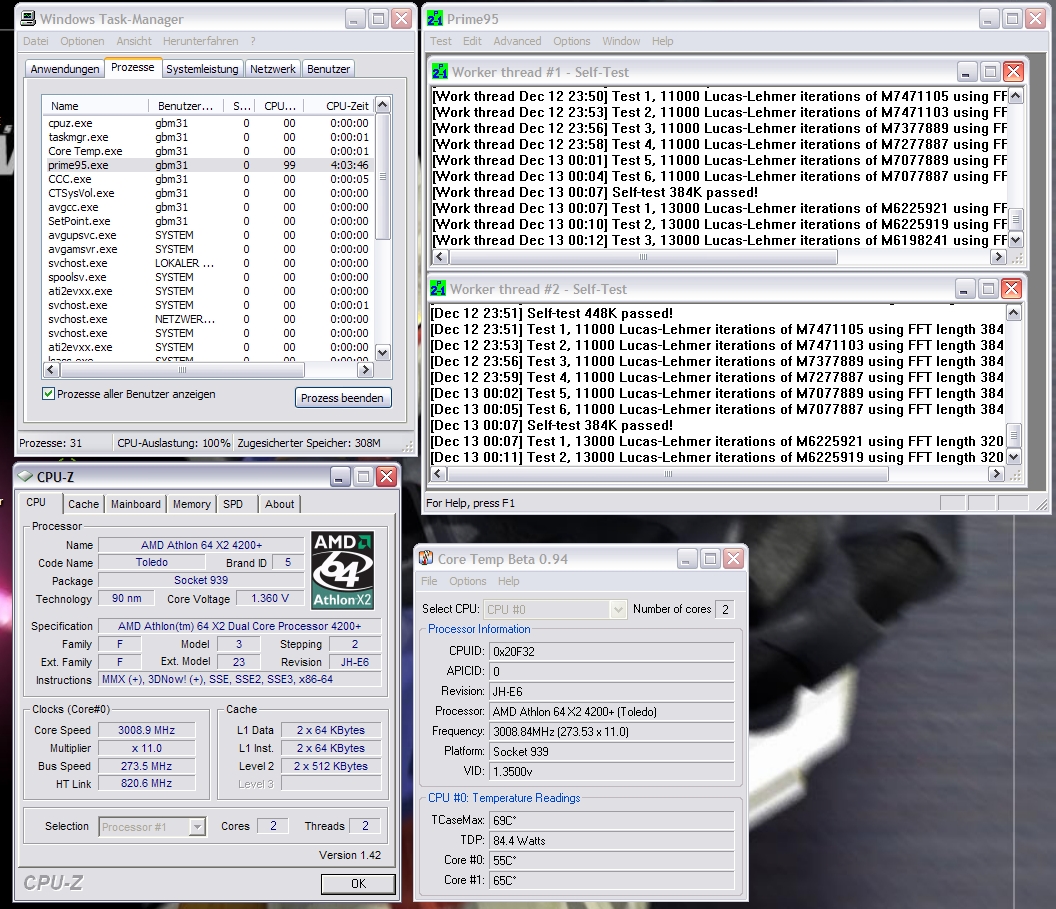Sort processes by the Name column header
Viewport: 1056px width, 909px height.
(95, 106)
